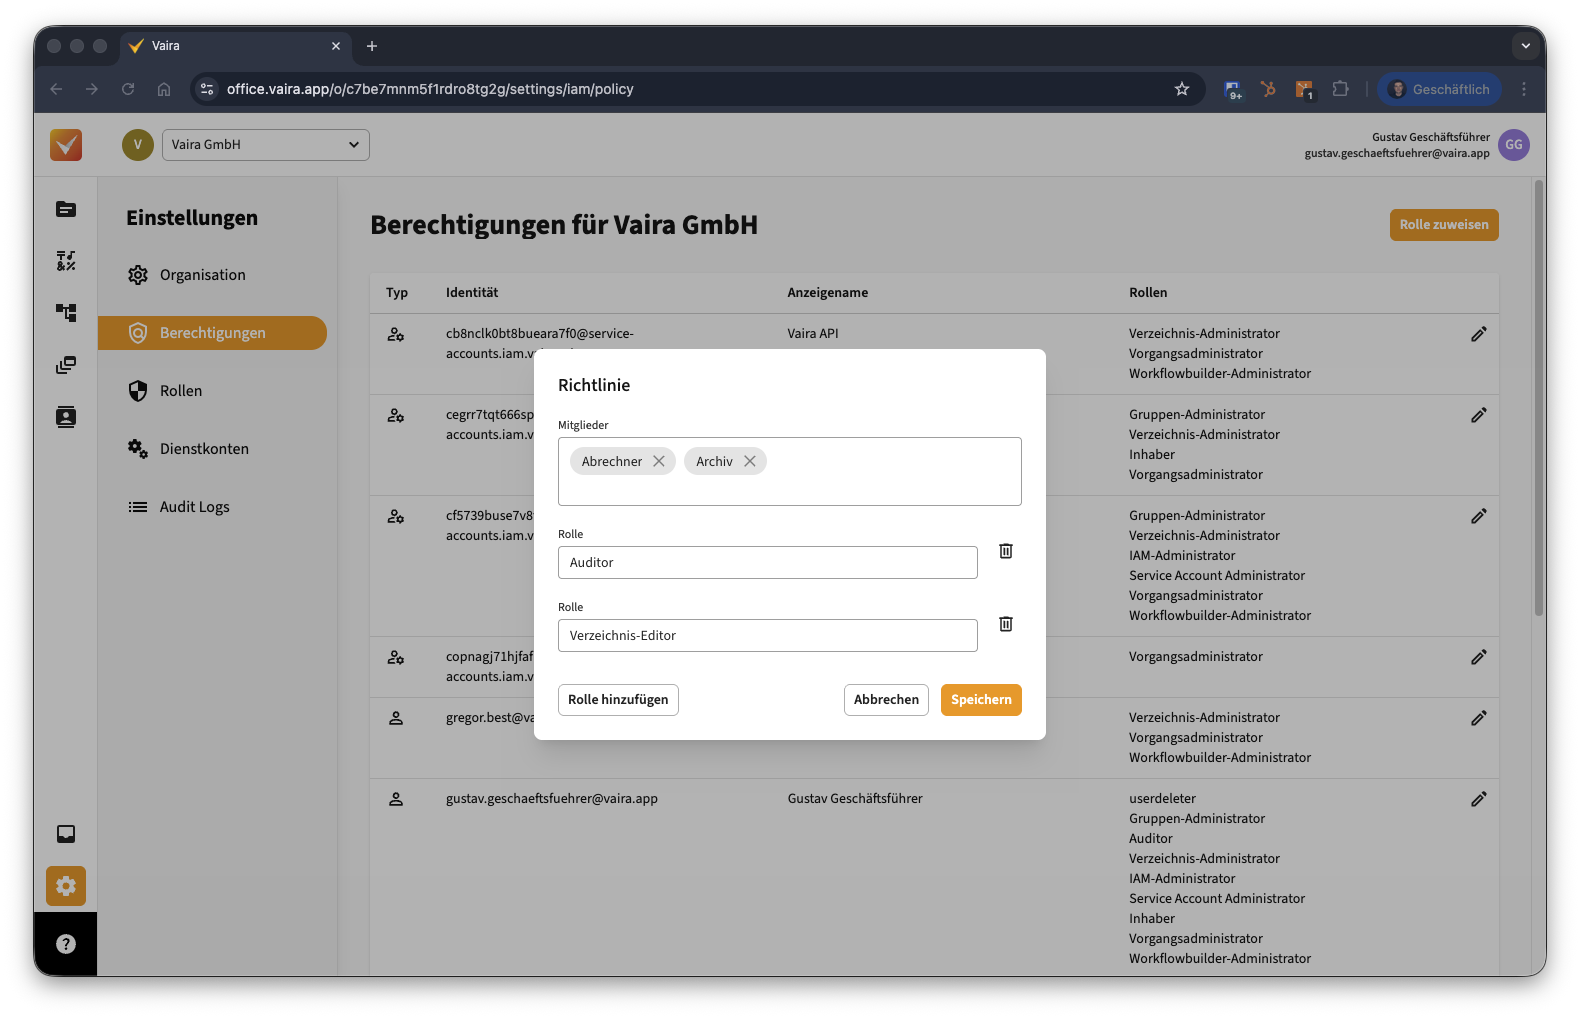Expand the Vaira GmbH organisation dropdown

coord(266,145)
